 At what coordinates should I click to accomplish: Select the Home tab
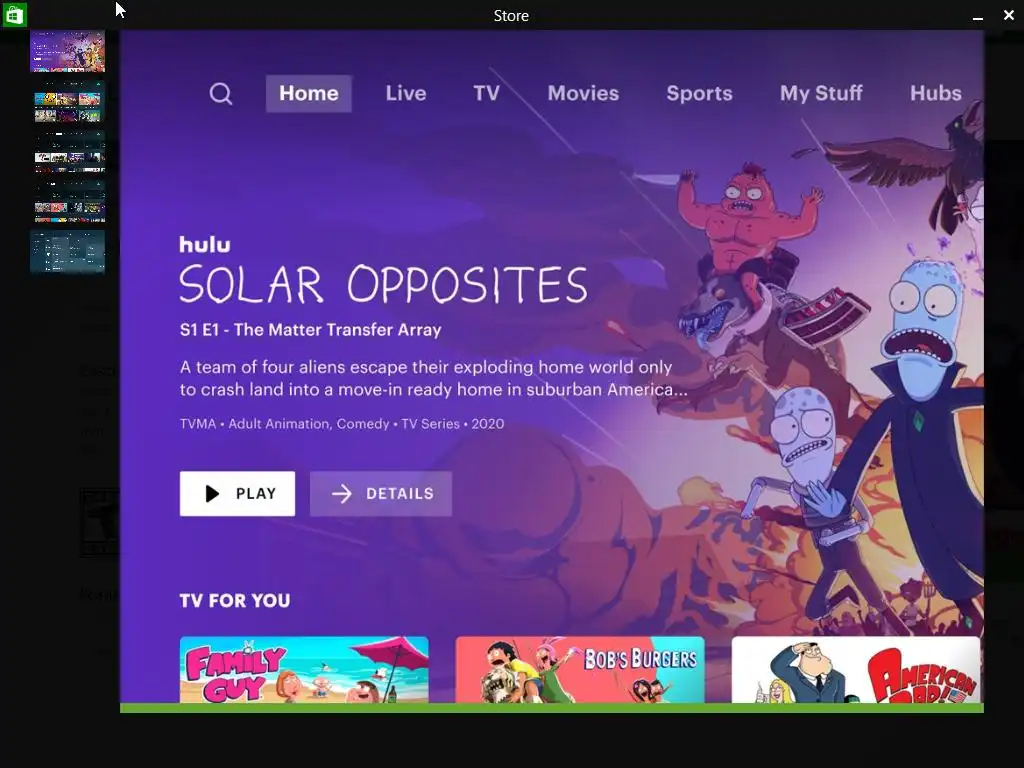(308, 93)
